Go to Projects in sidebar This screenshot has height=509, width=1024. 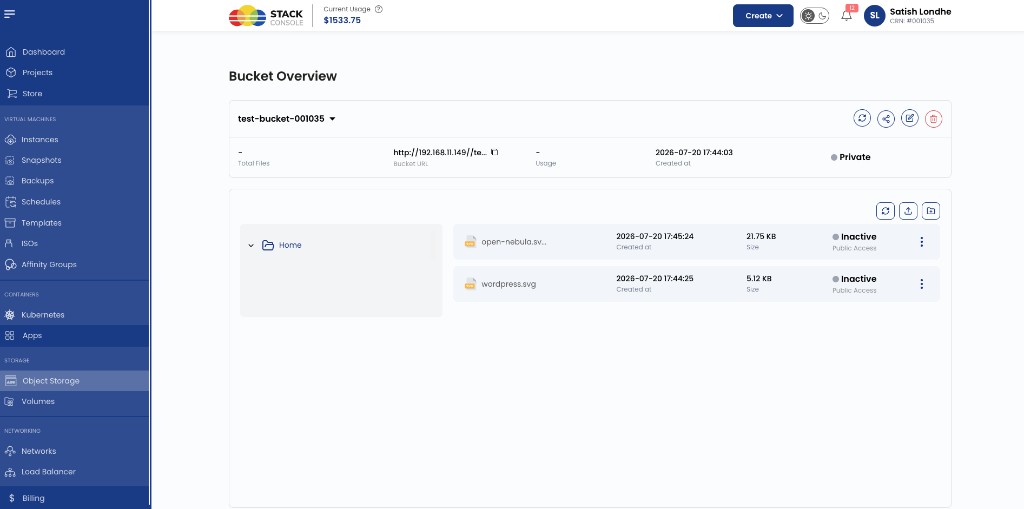[x=37, y=73]
